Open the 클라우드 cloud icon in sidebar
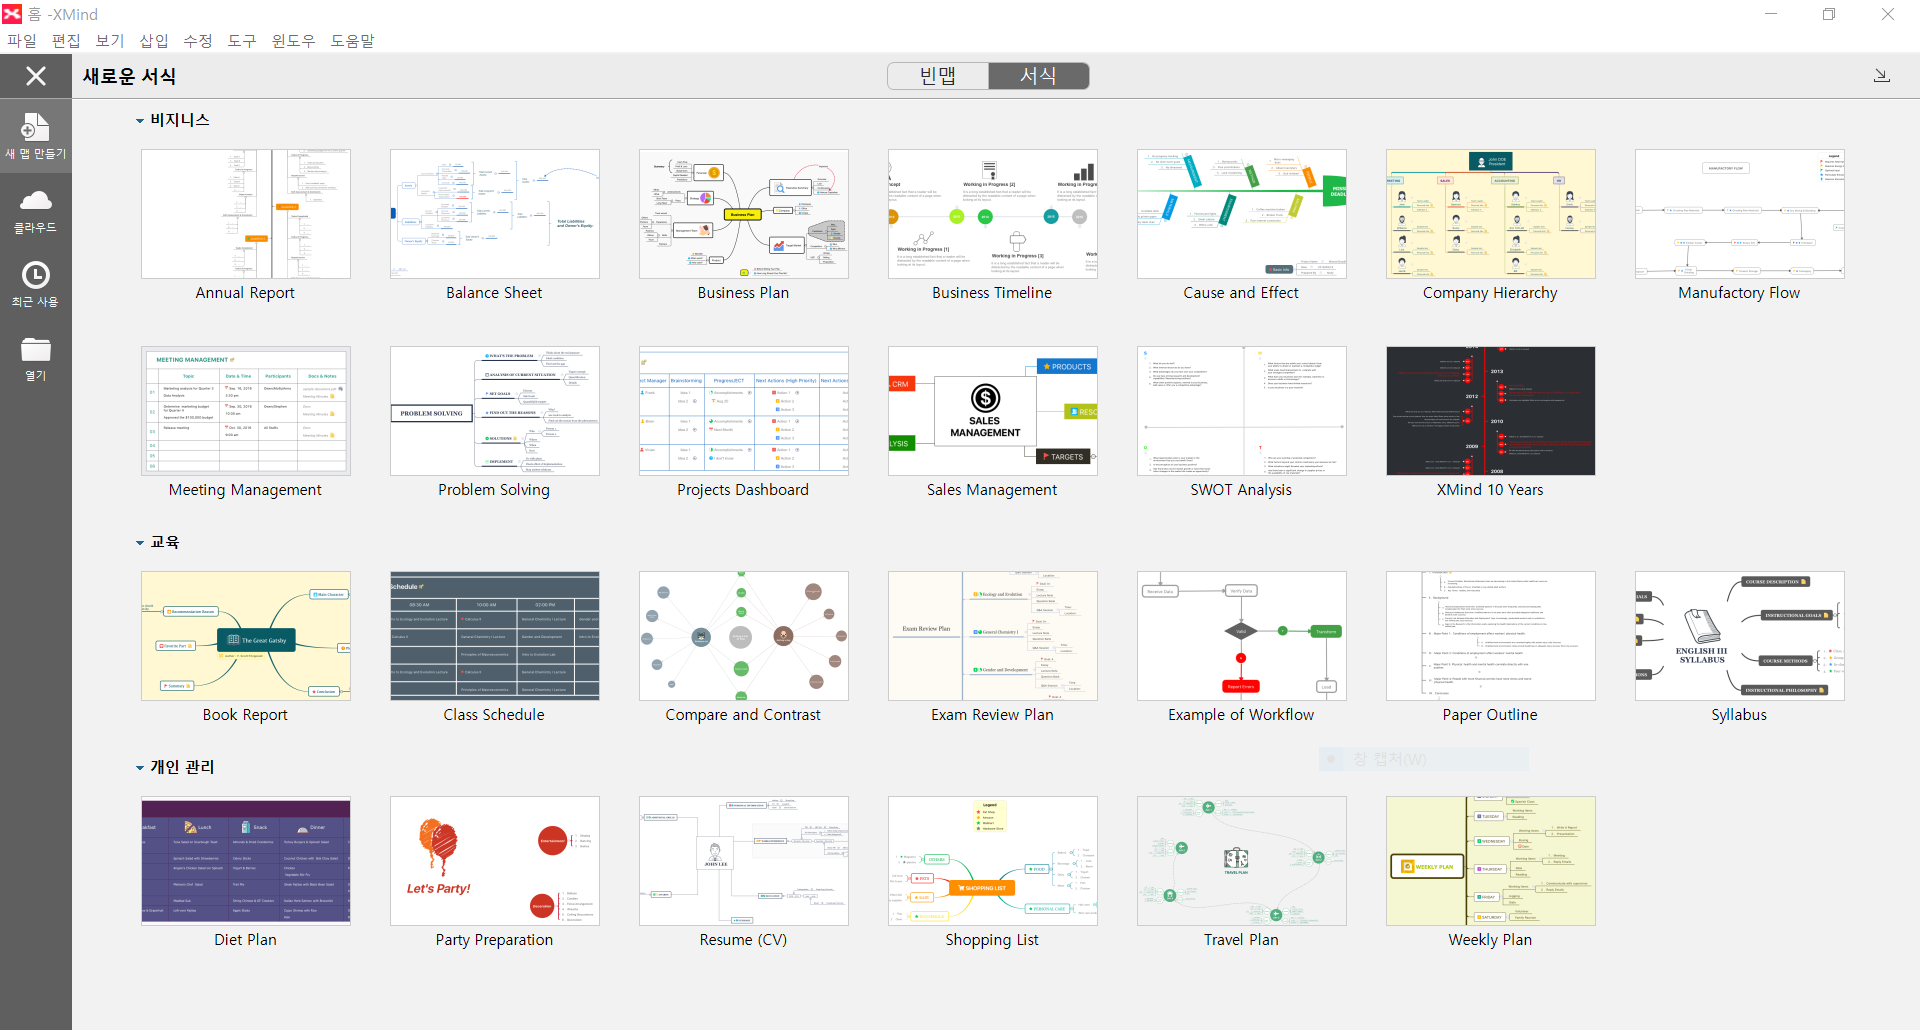This screenshot has height=1030, width=1920. [35, 201]
